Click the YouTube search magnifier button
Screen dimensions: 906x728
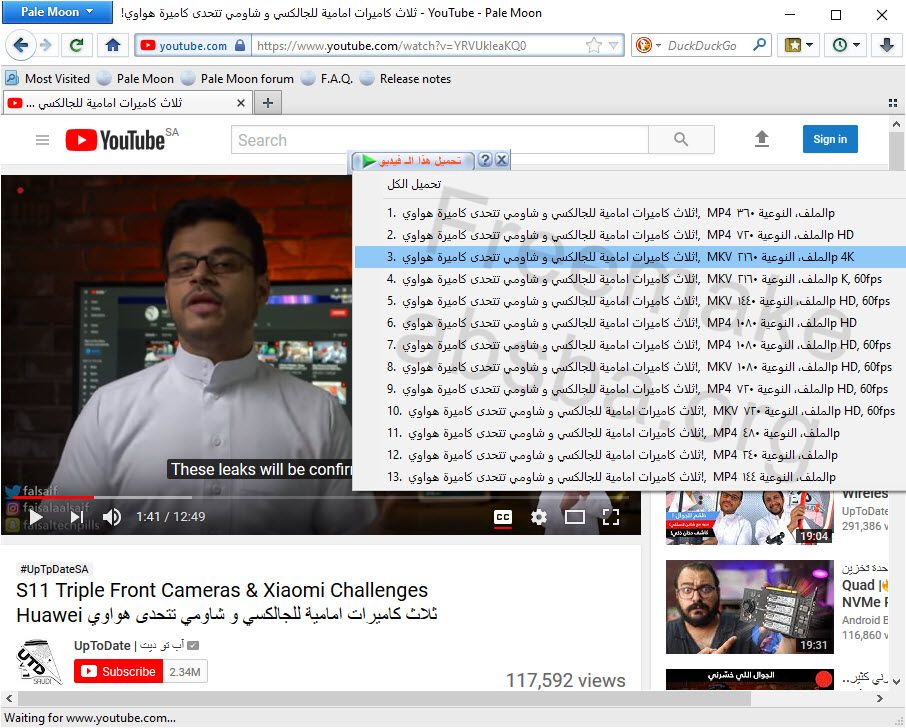click(681, 140)
